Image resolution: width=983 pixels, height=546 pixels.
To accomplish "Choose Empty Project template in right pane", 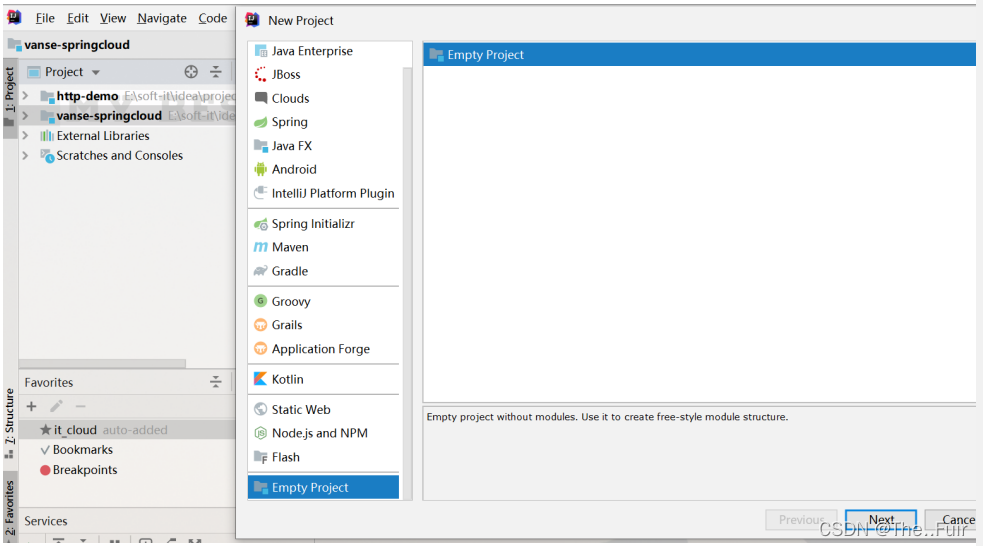I will [x=699, y=55].
